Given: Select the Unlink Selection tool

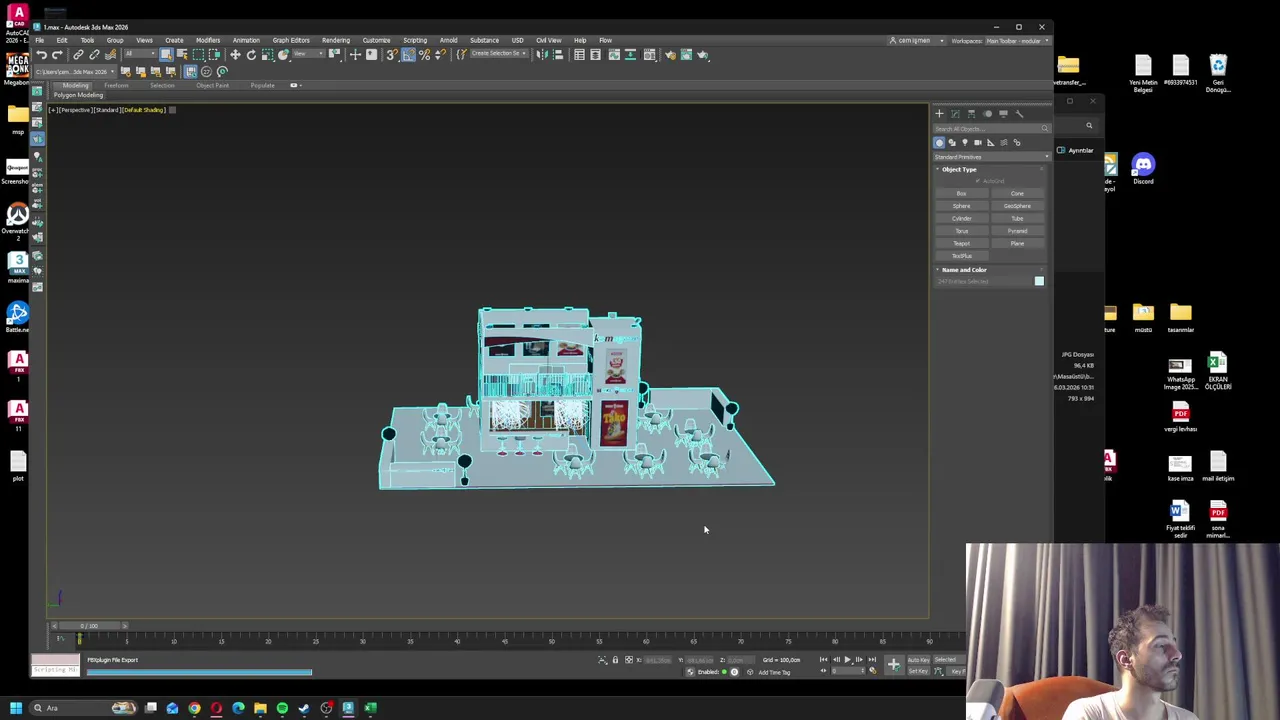Looking at the screenshot, I should pyautogui.click(x=94, y=54).
